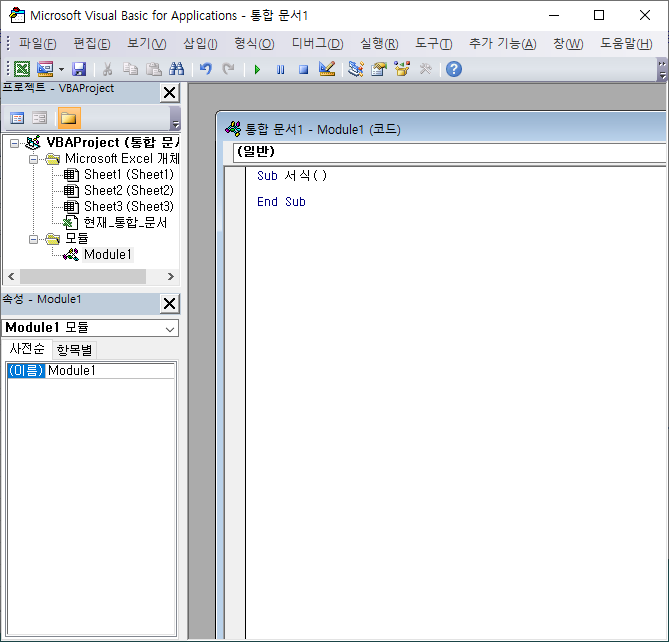Click the VBA application icon in title bar
Image resolution: width=669 pixels, height=642 pixels.
click(17, 15)
